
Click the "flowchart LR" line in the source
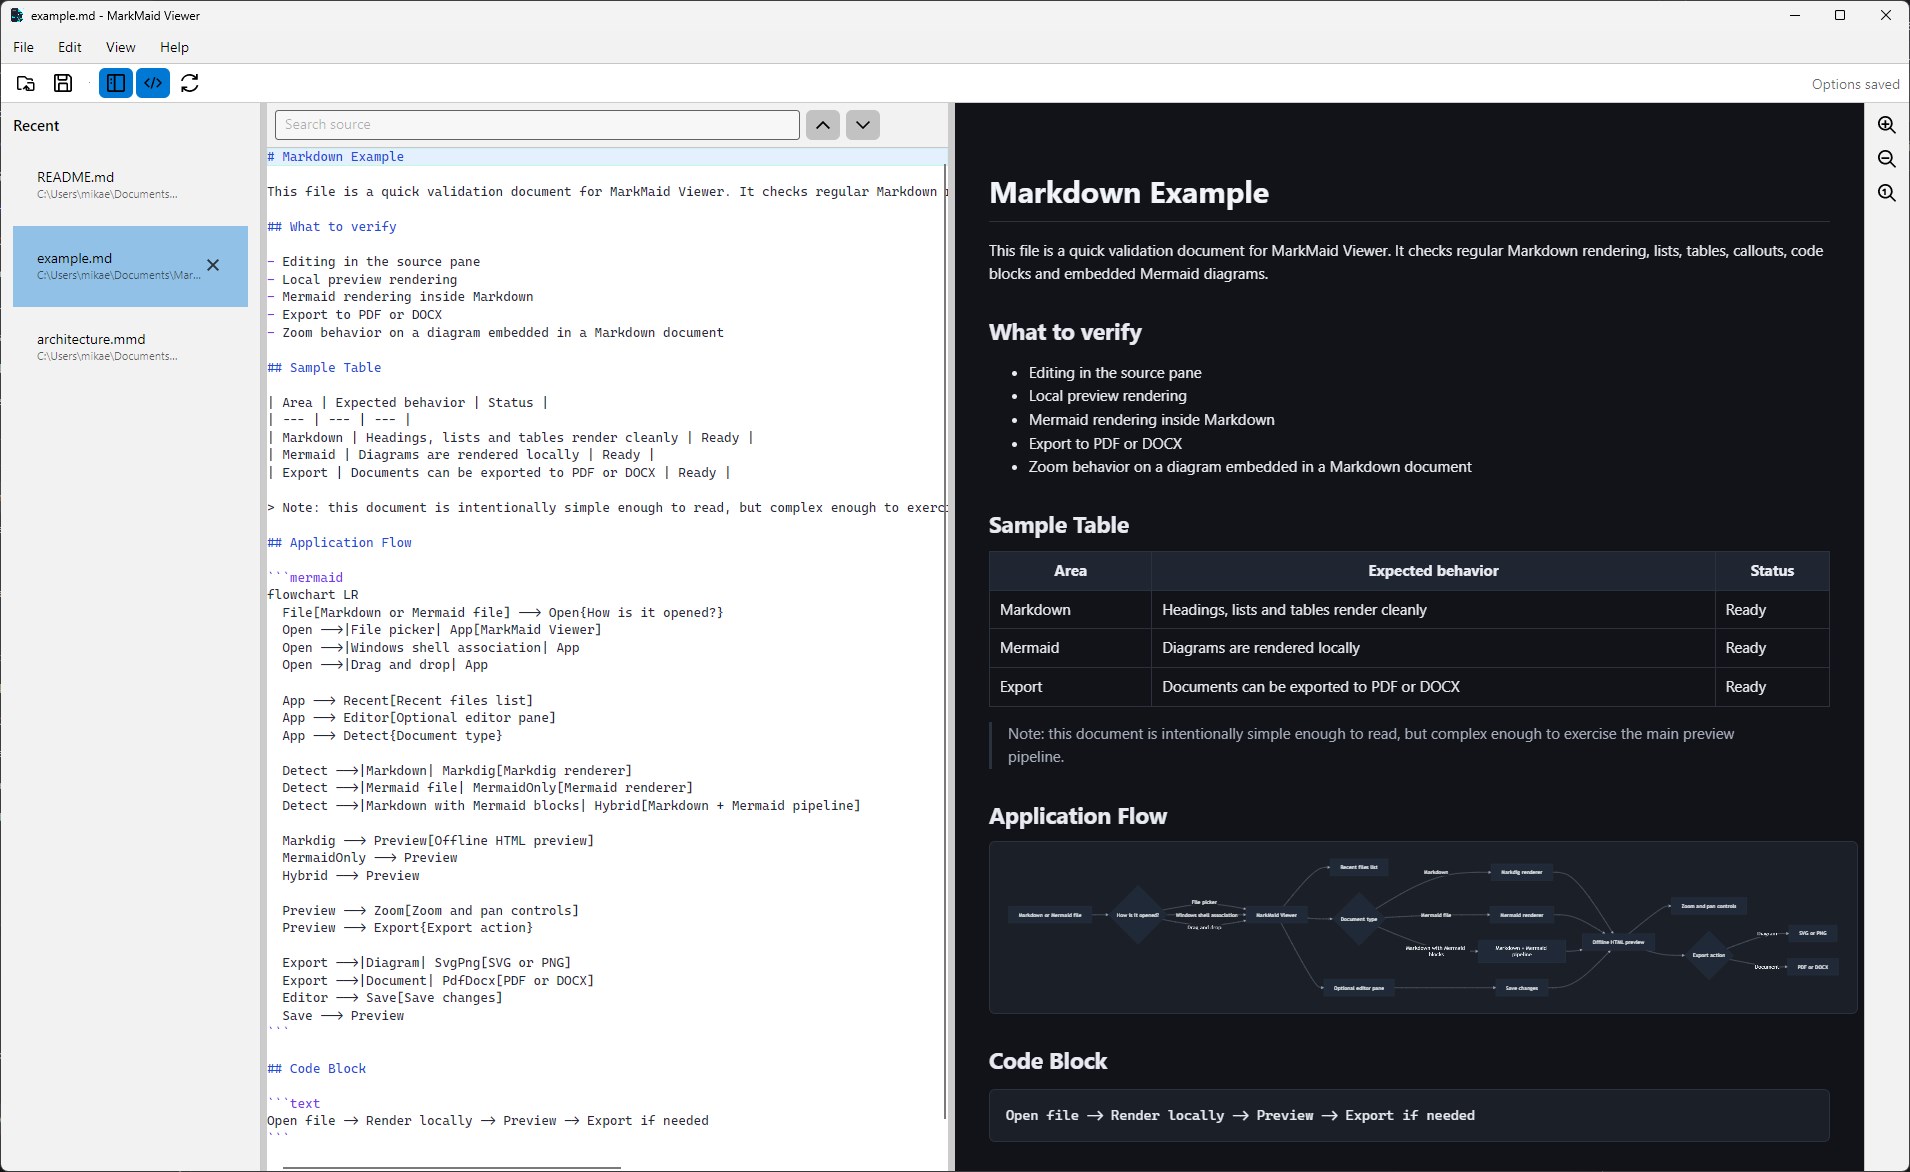pyautogui.click(x=313, y=595)
